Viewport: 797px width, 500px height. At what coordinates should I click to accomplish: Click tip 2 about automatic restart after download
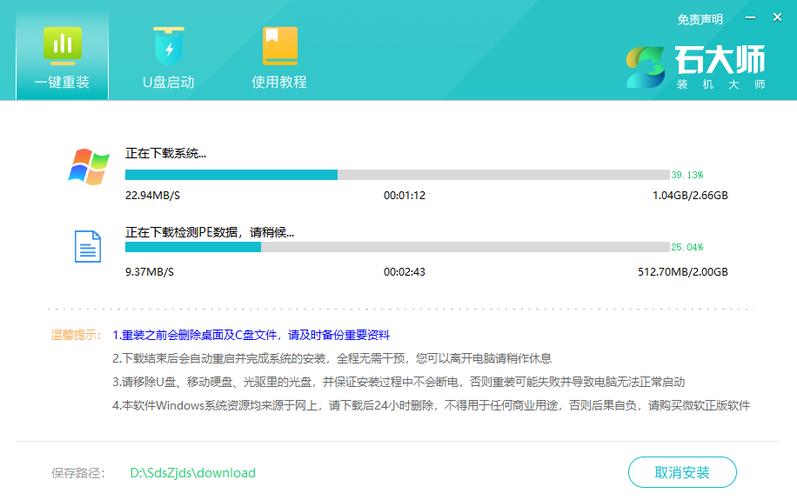(332, 358)
